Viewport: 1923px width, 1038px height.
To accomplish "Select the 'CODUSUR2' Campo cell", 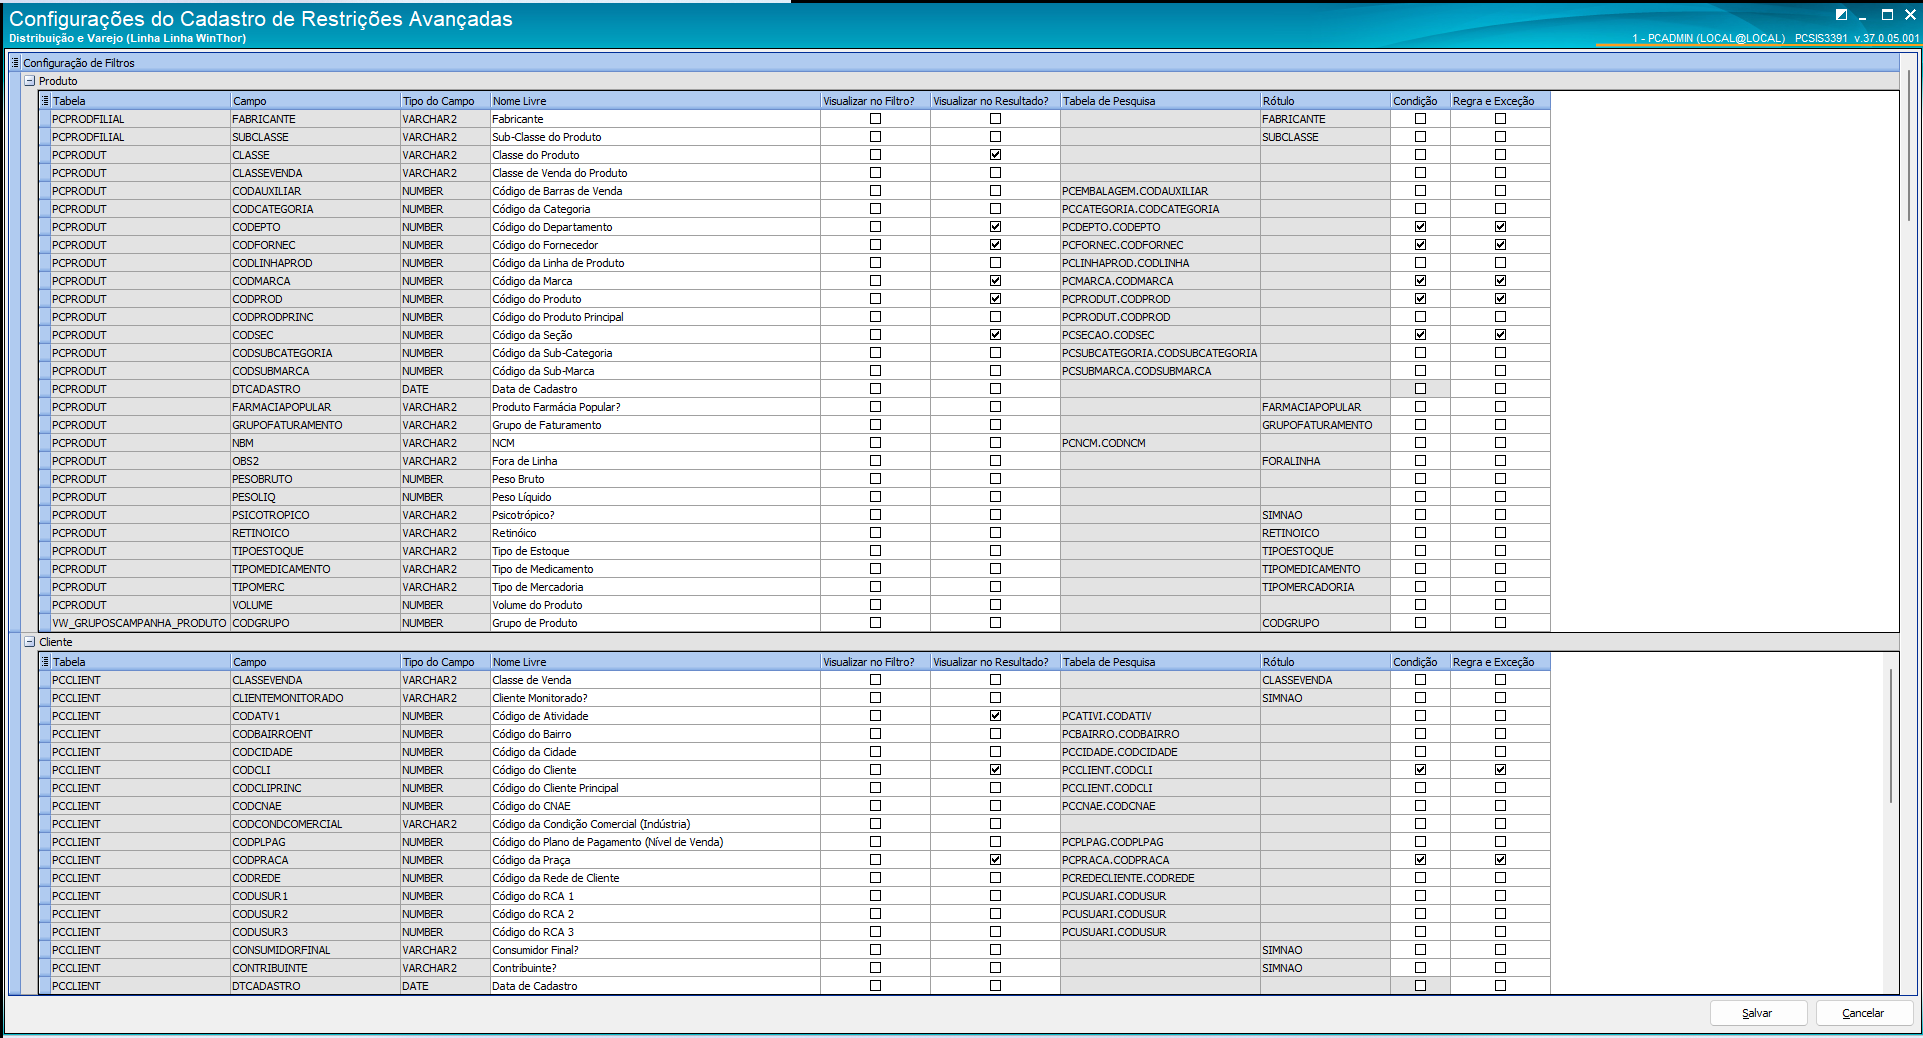I will tap(315, 914).
